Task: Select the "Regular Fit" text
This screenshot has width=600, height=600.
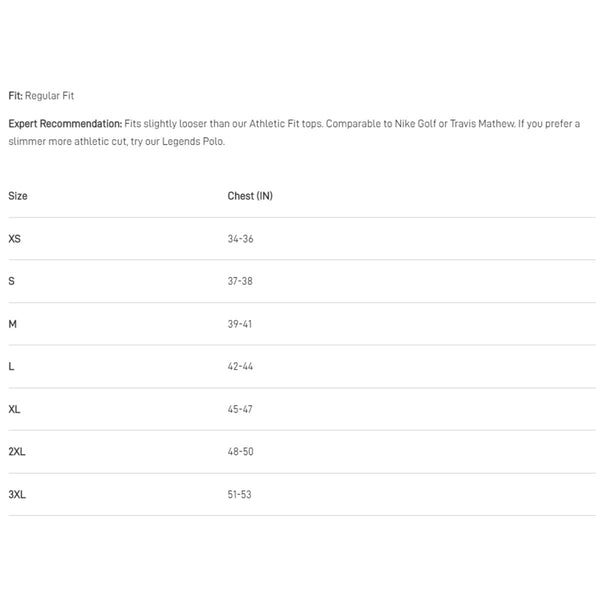Action: 50,96
